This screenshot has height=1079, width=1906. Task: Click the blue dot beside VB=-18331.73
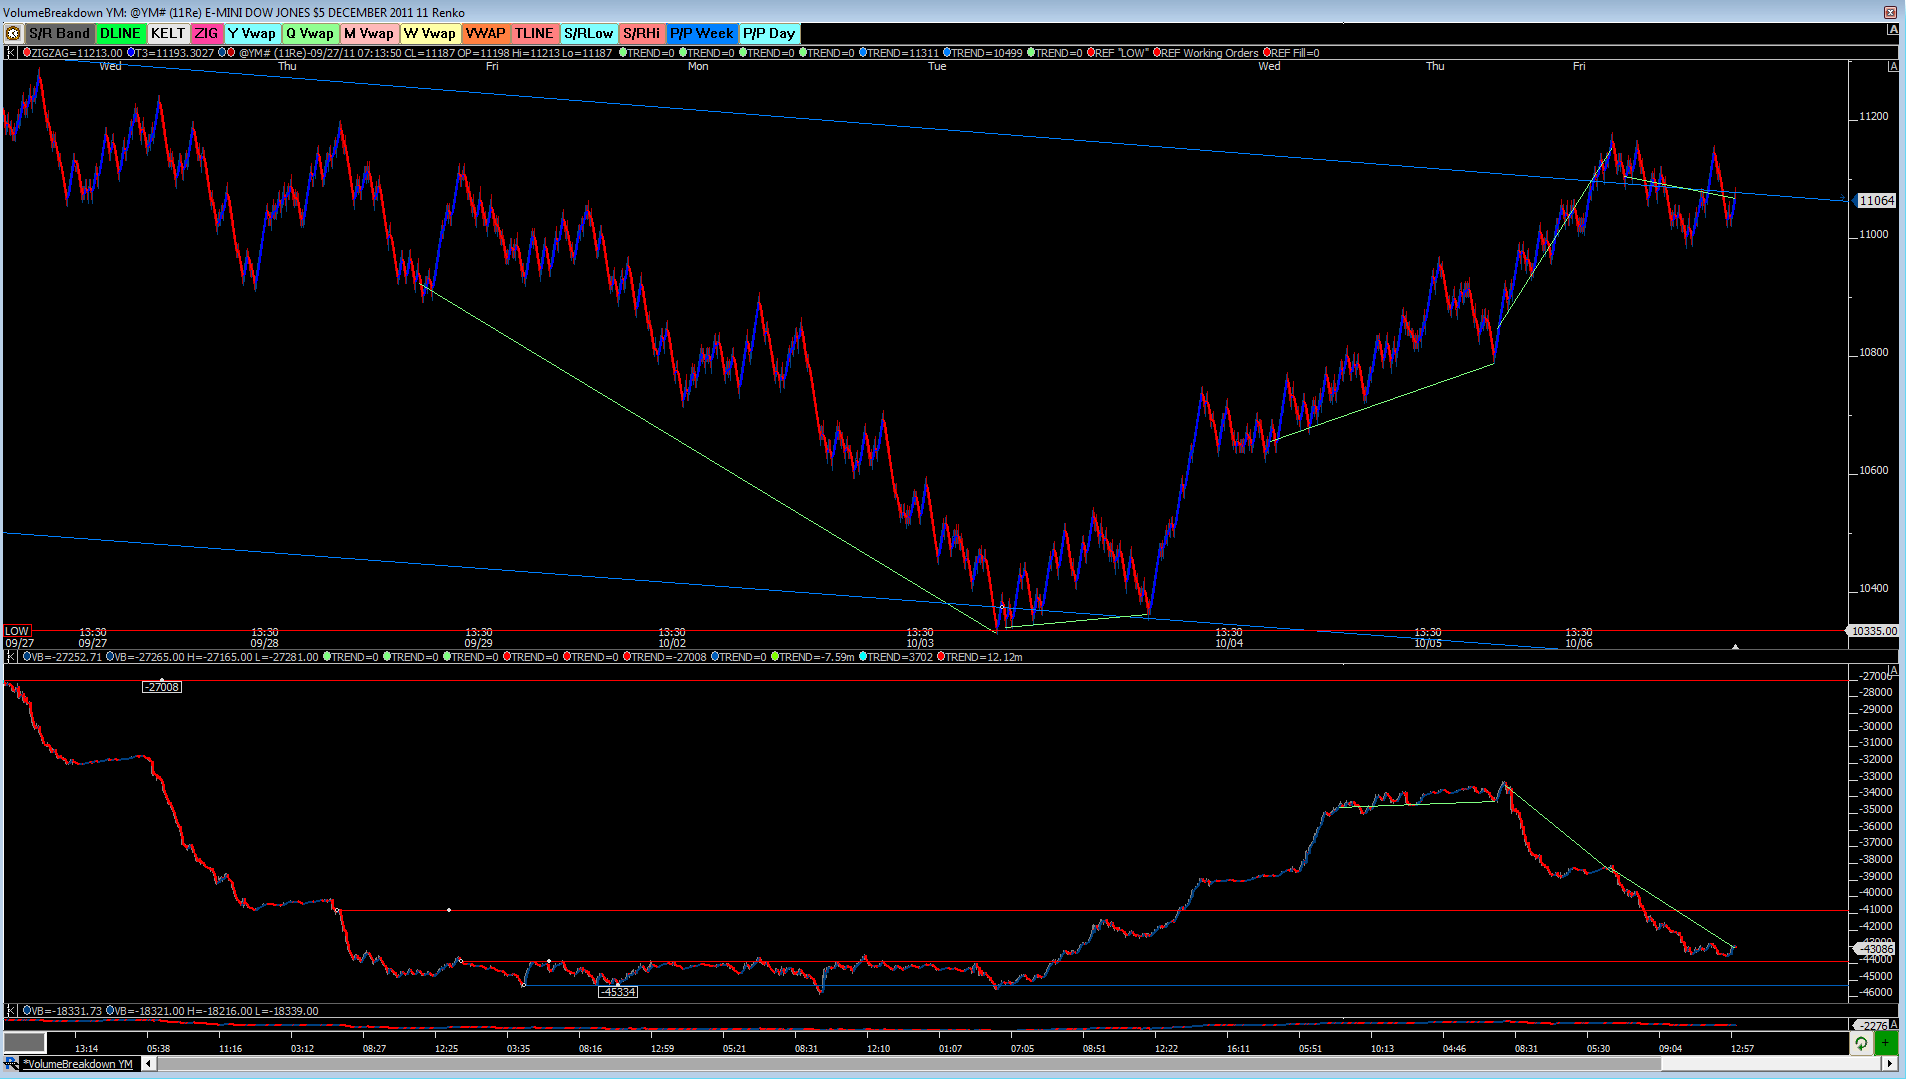click(27, 1011)
